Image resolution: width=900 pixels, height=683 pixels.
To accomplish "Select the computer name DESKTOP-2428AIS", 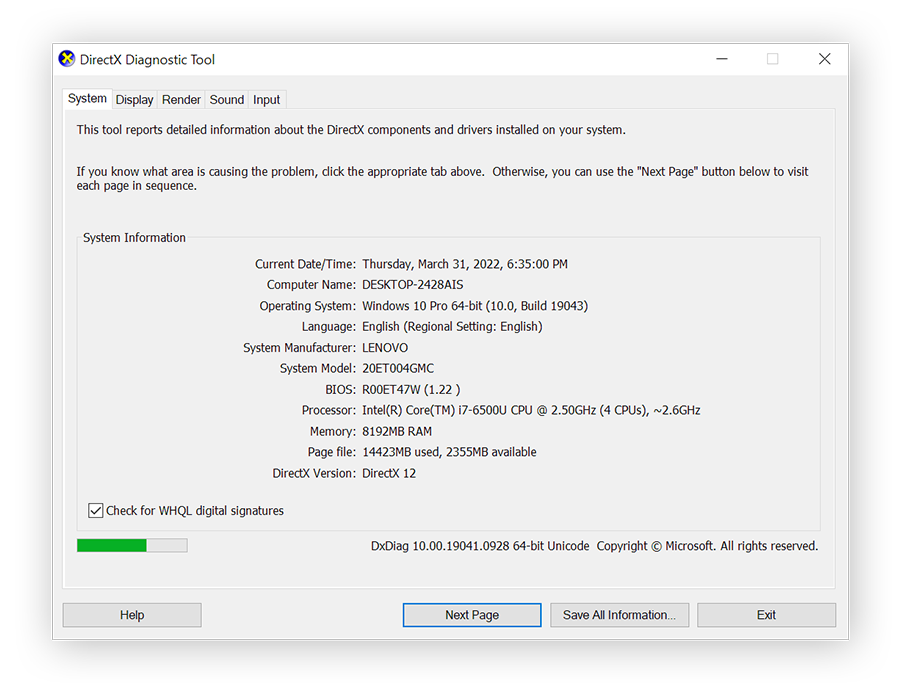I will click(415, 285).
